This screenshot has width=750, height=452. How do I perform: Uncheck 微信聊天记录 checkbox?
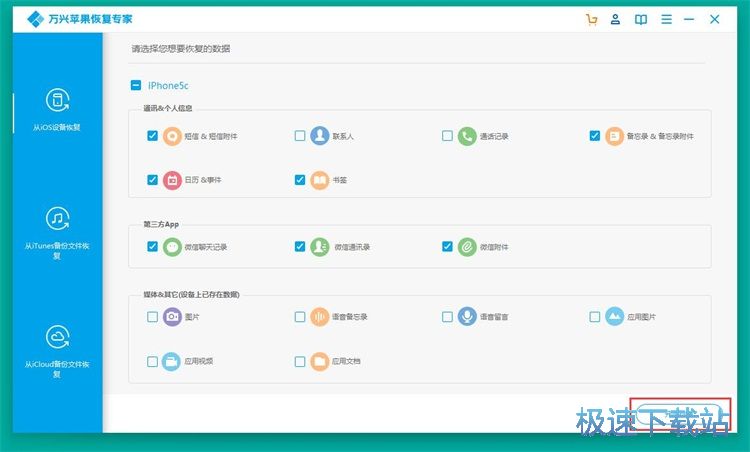tap(152, 247)
